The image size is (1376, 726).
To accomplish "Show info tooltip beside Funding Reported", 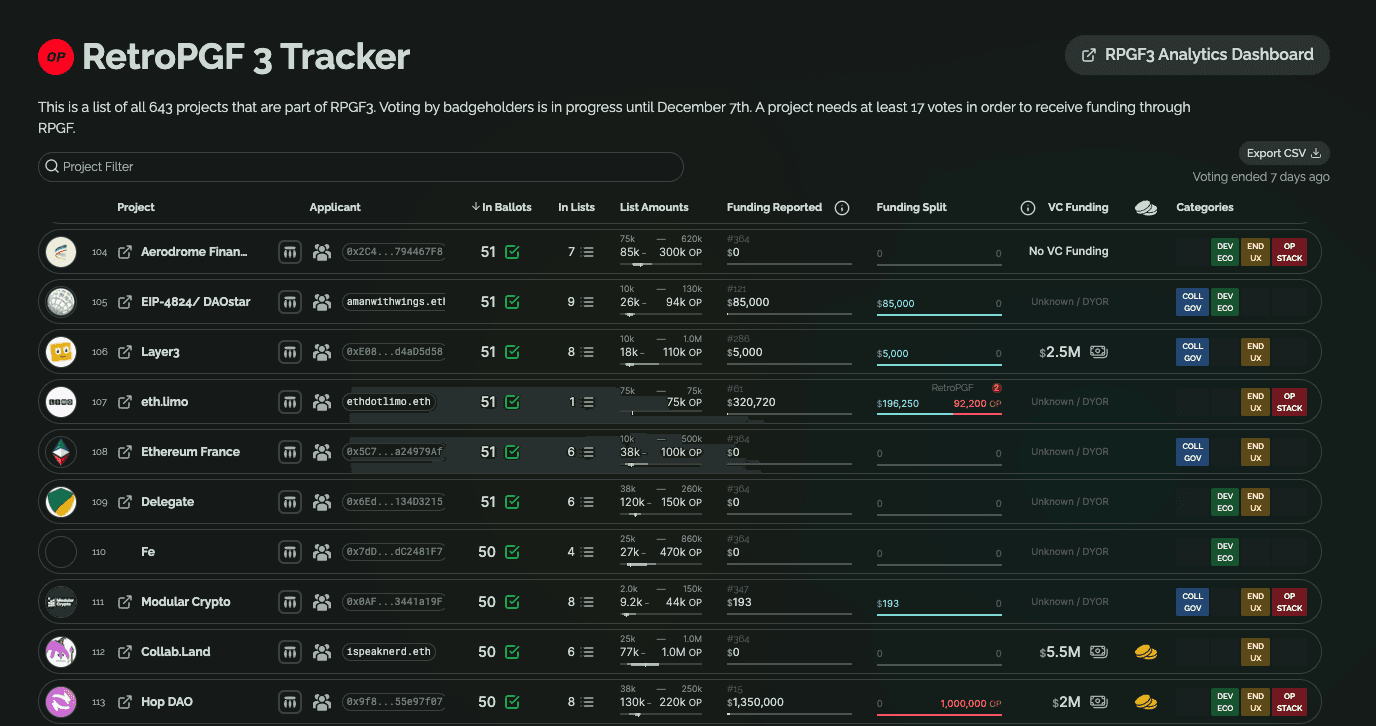I will pos(842,208).
